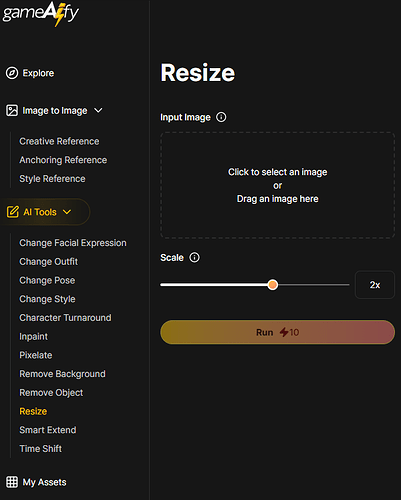Open the Creative Reference tool
401x500 pixels.
(59, 141)
